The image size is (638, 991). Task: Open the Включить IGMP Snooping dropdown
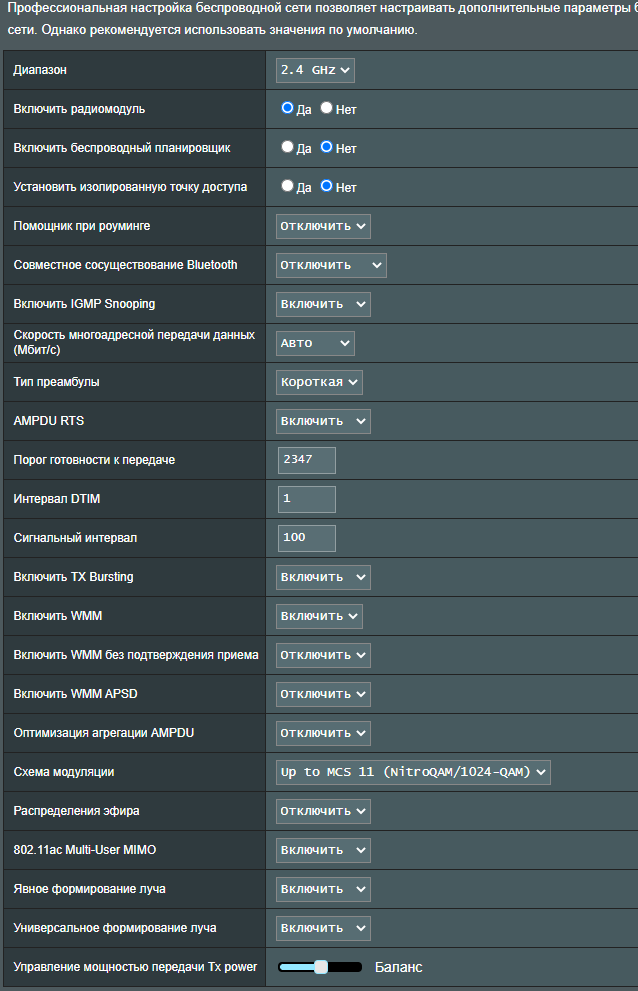click(x=323, y=304)
